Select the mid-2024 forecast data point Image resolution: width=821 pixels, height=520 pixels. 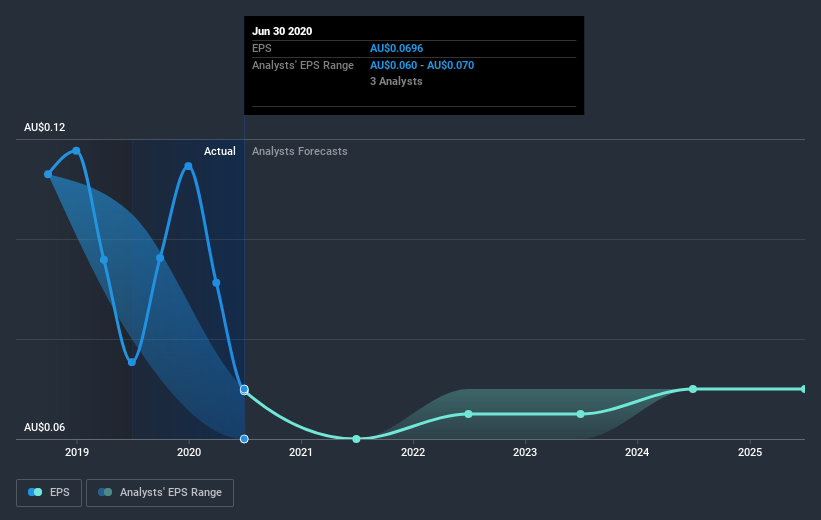pyautogui.click(x=692, y=389)
